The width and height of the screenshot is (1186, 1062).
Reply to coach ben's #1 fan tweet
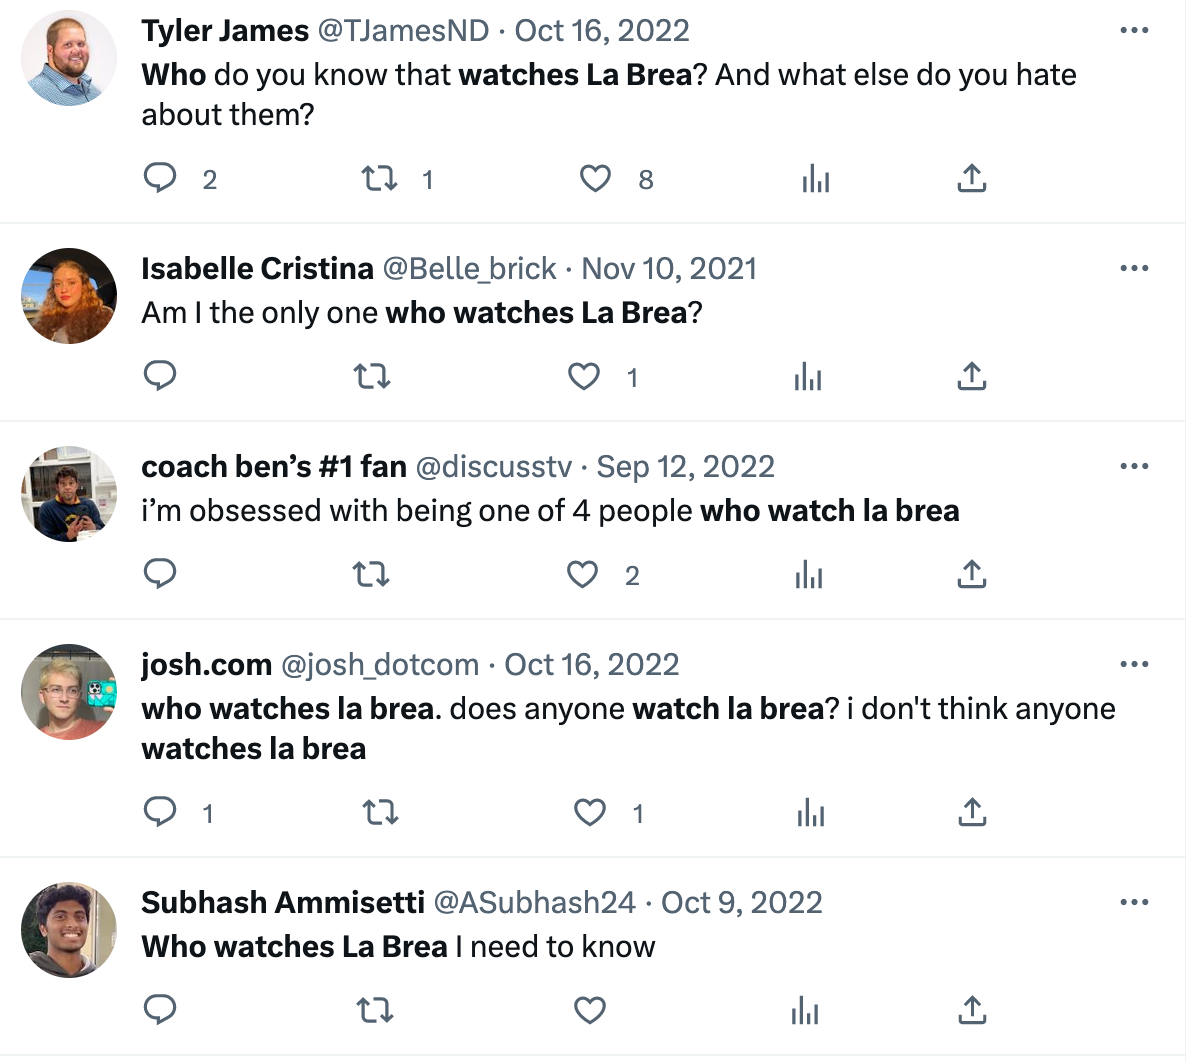[x=160, y=573]
